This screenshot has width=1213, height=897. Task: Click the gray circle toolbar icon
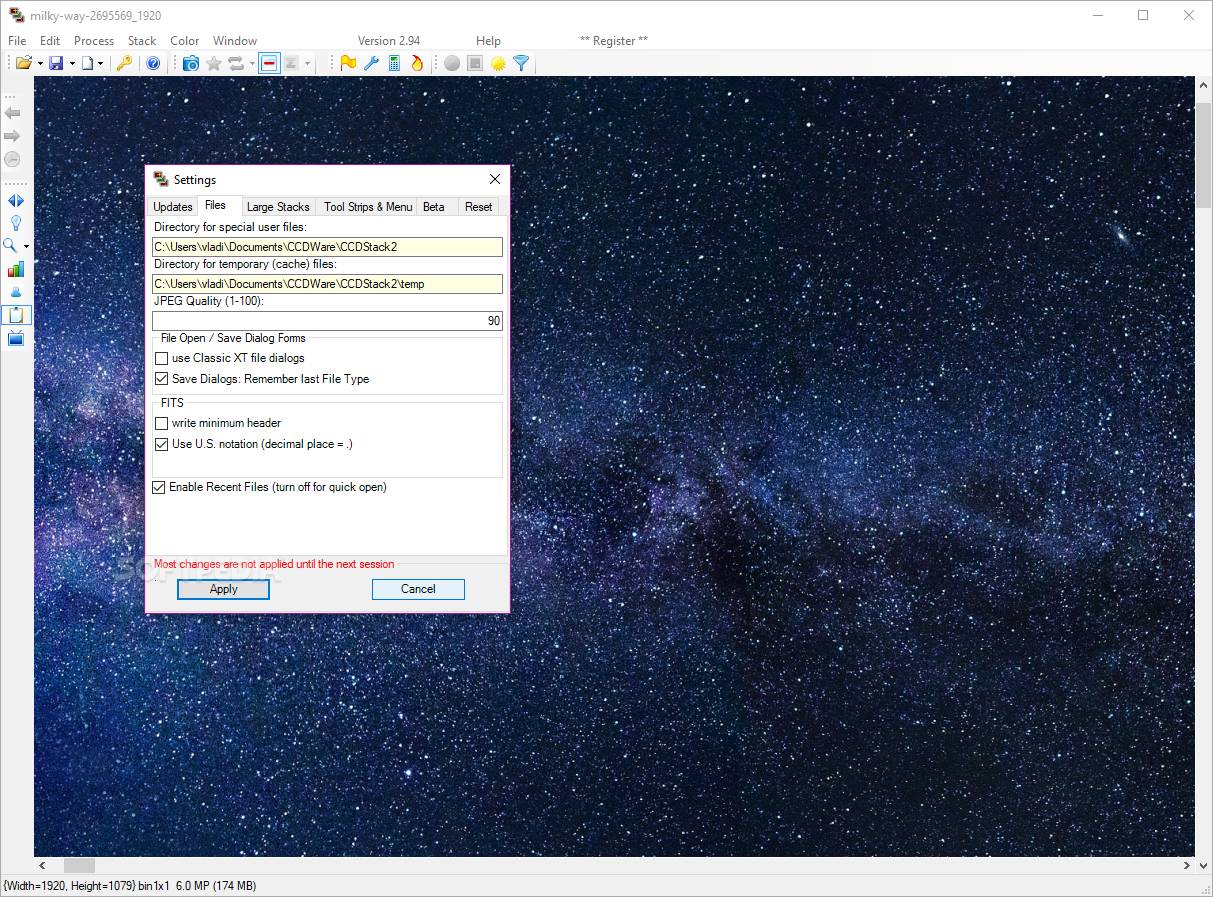pos(452,63)
